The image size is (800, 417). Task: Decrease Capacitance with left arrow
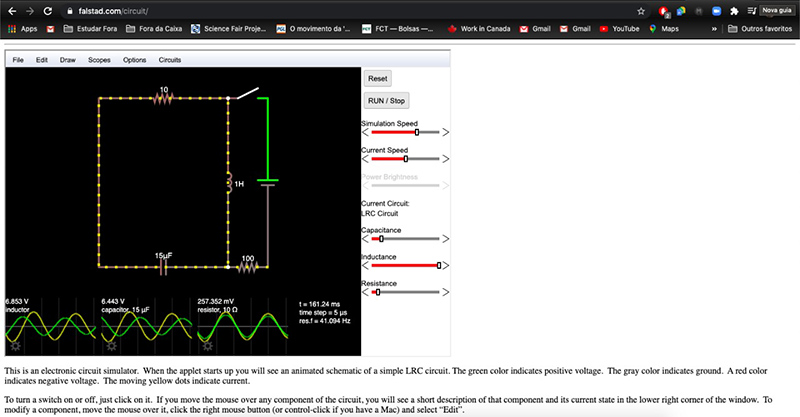(365, 239)
